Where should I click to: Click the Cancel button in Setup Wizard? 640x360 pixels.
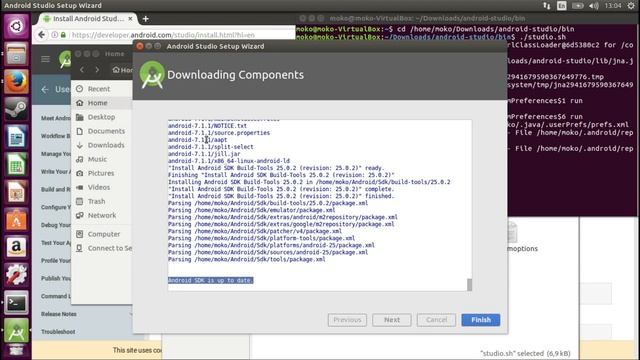[436, 320]
